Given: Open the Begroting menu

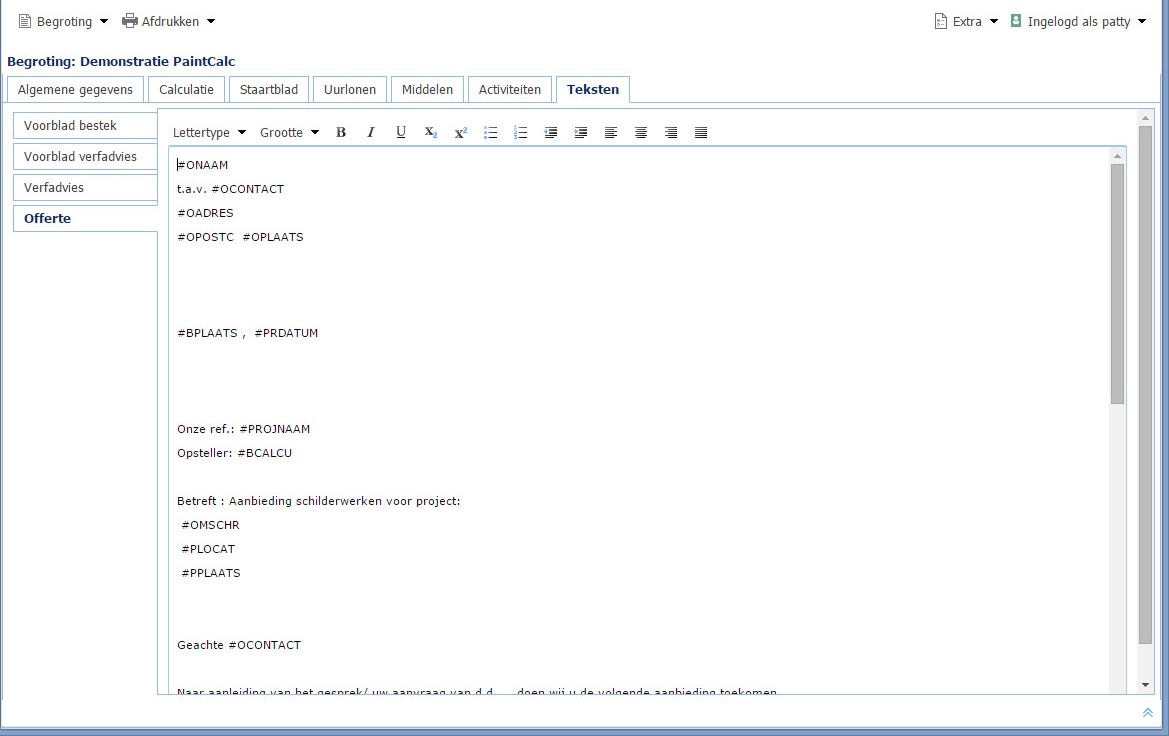Looking at the screenshot, I should [63, 21].
